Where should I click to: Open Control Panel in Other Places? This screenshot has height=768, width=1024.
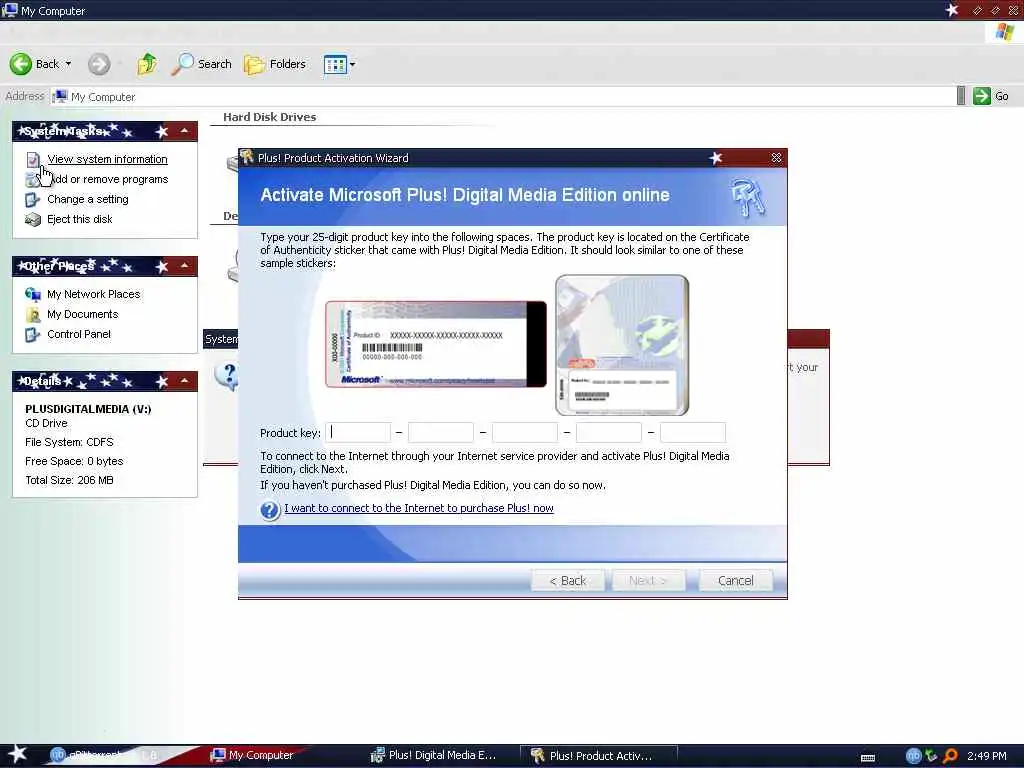[x=79, y=334]
